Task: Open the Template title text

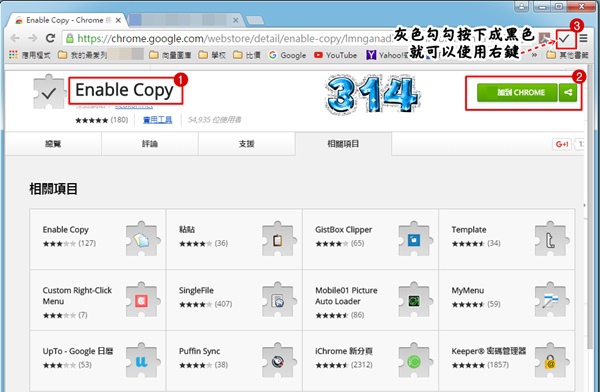Action: pos(469,230)
